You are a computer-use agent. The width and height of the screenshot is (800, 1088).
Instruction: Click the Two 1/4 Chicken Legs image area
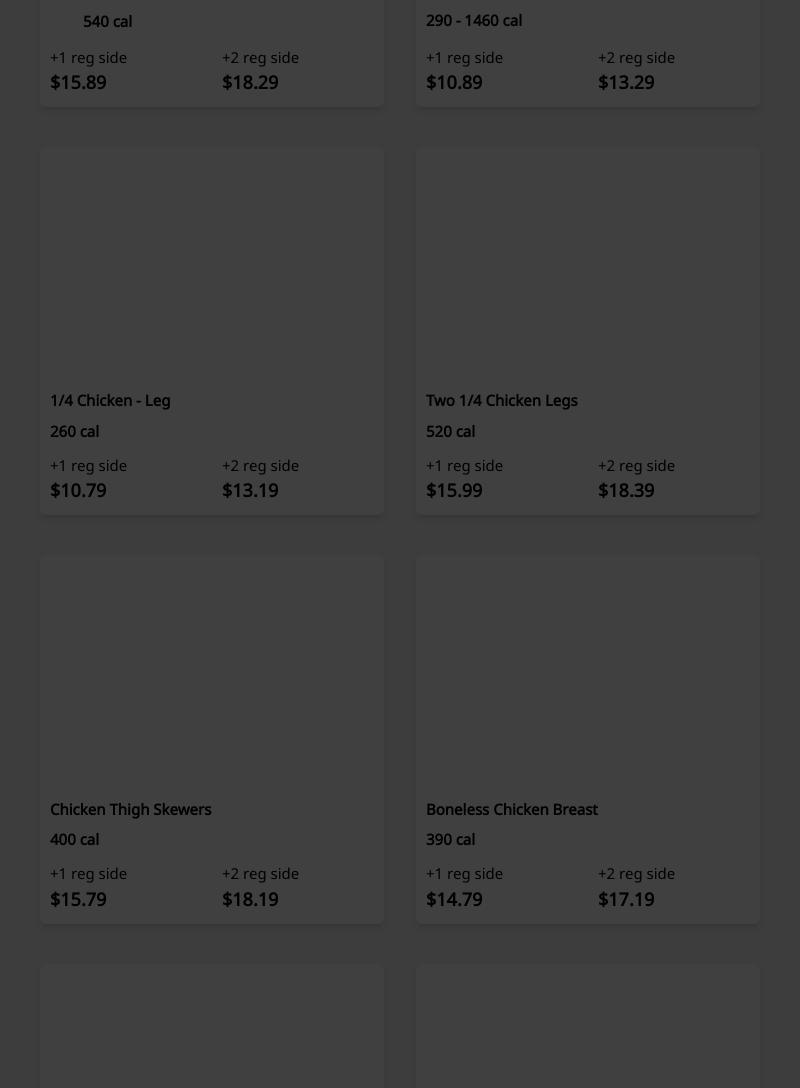pos(588,265)
